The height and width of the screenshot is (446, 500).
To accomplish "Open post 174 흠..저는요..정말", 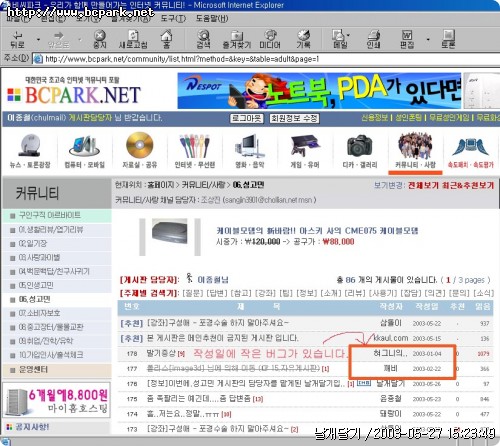I will [x=184, y=414].
